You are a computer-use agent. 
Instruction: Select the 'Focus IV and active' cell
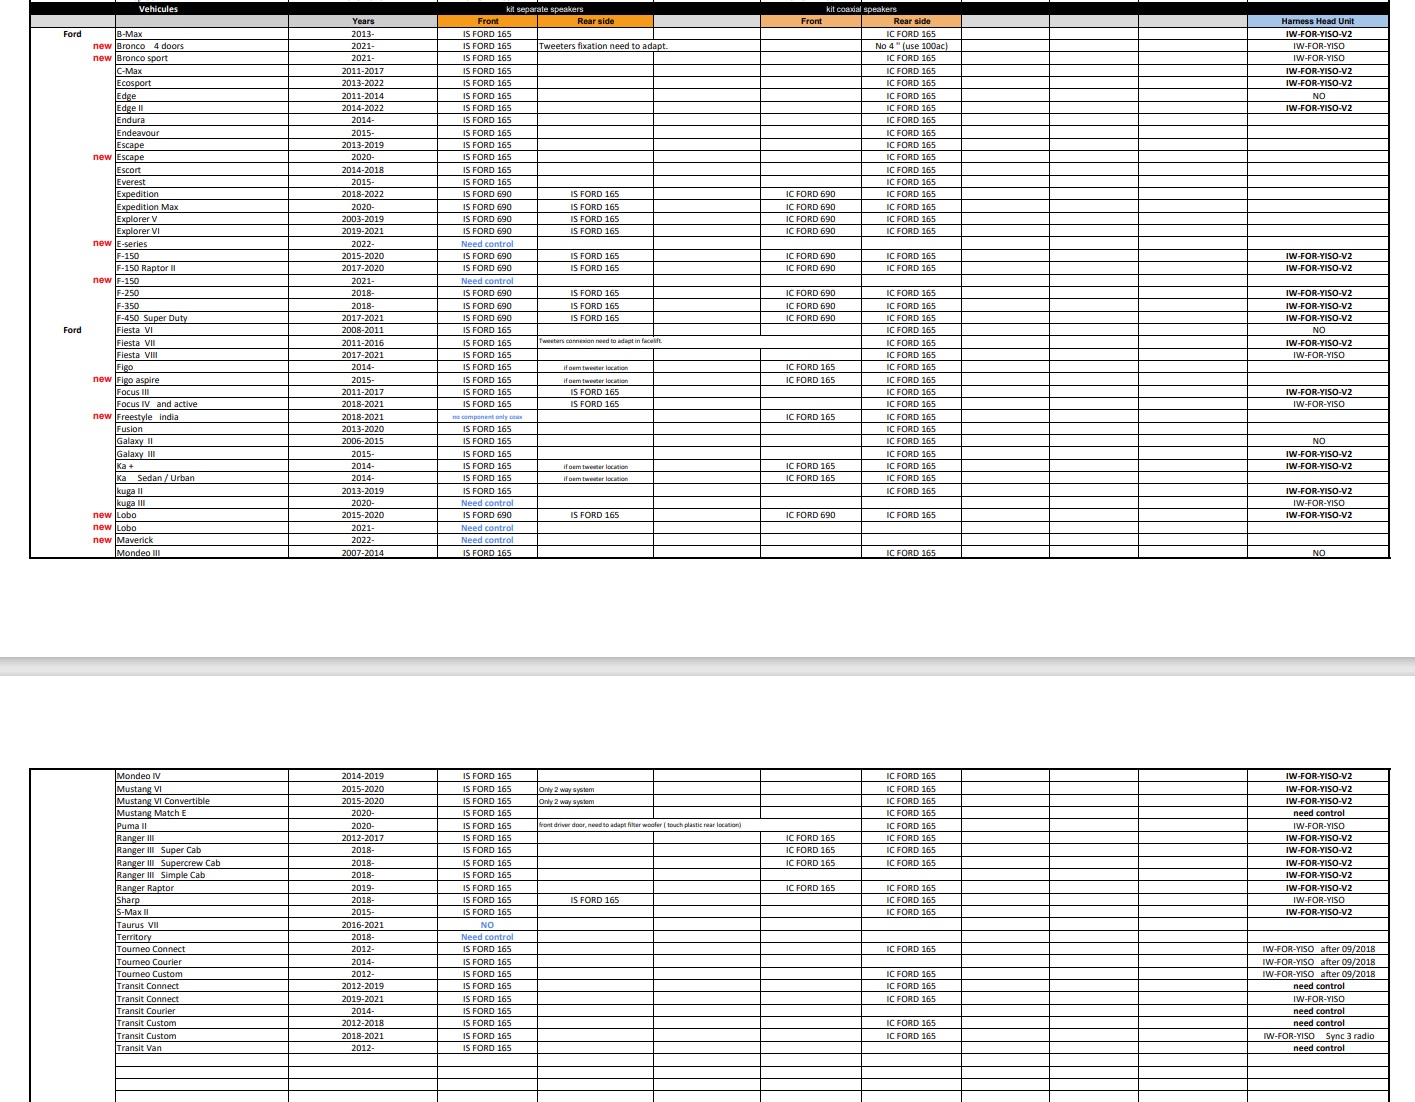(x=202, y=404)
